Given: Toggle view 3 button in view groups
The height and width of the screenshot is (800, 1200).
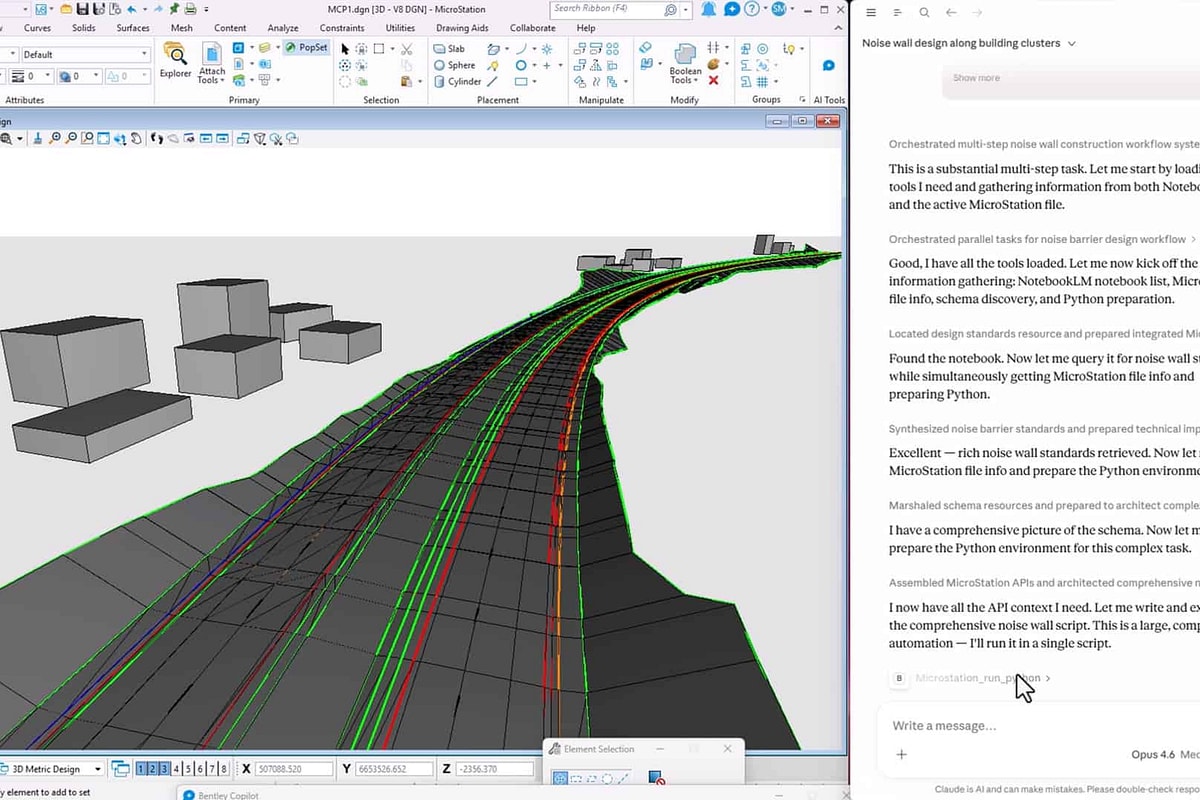Looking at the screenshot, I should coord(164,769).
